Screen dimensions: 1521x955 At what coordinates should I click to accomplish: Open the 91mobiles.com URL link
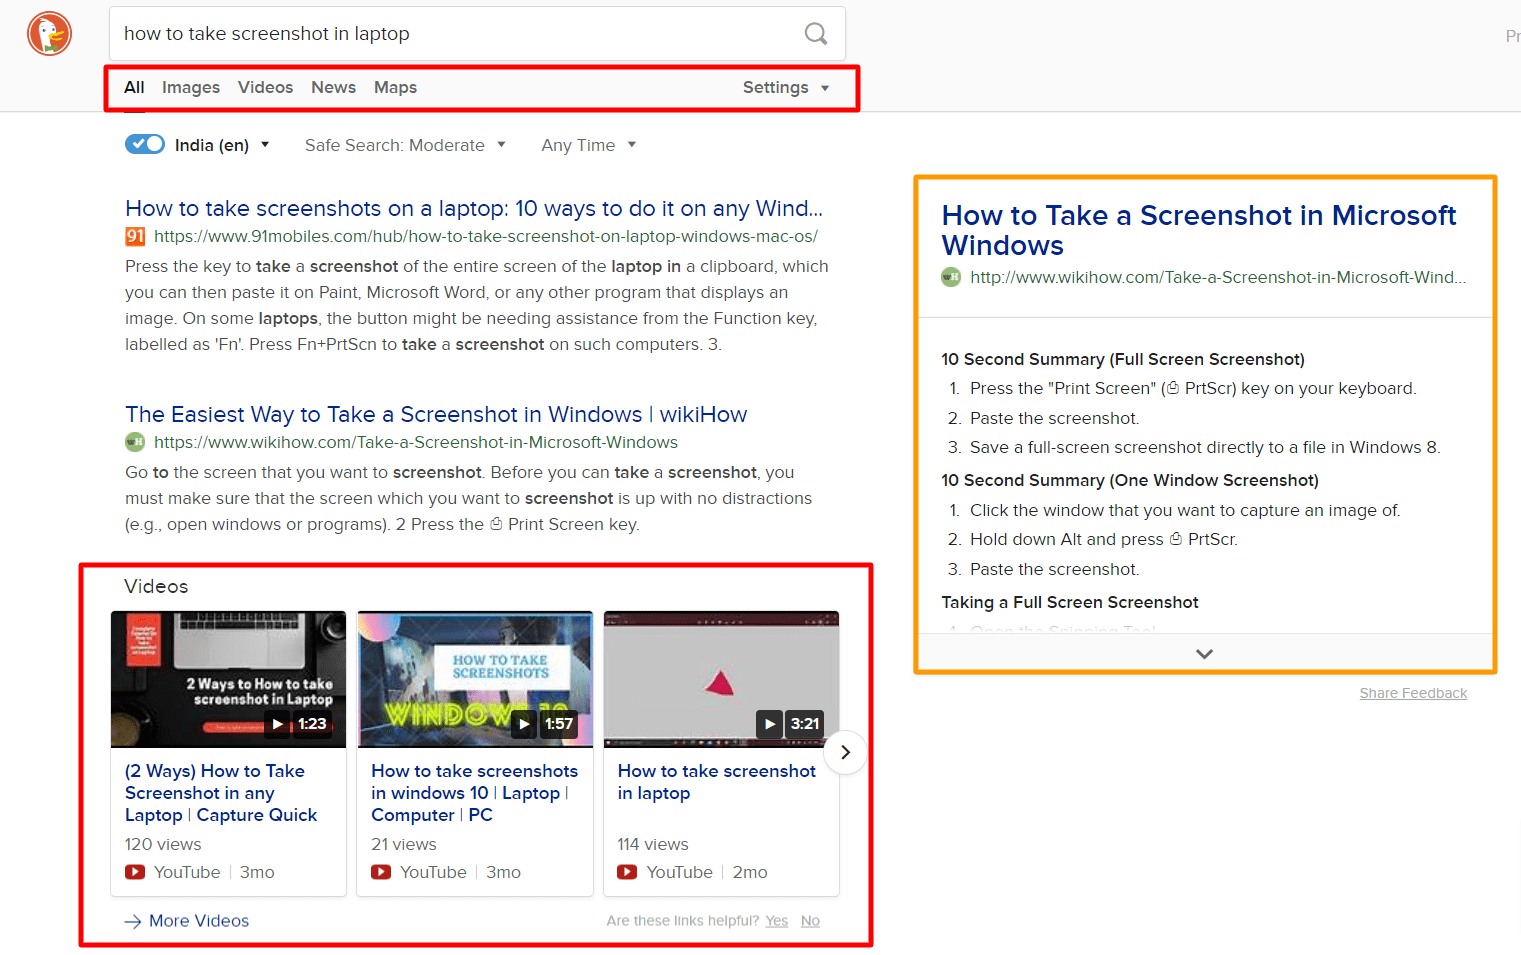tap(486, 237)
